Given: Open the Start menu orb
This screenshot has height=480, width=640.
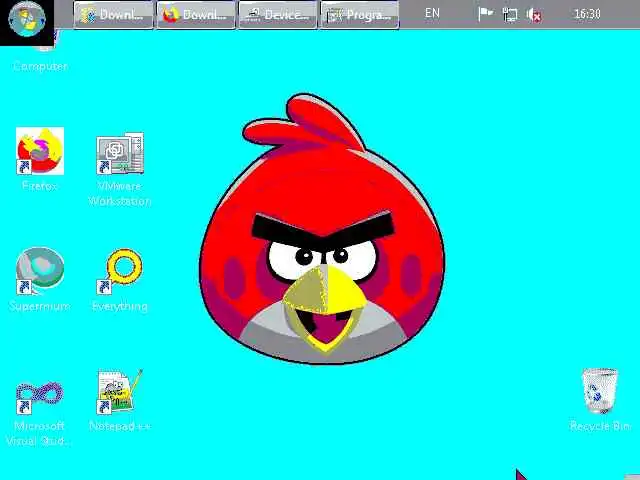Looking at the screenshot, I should (27, 19).
